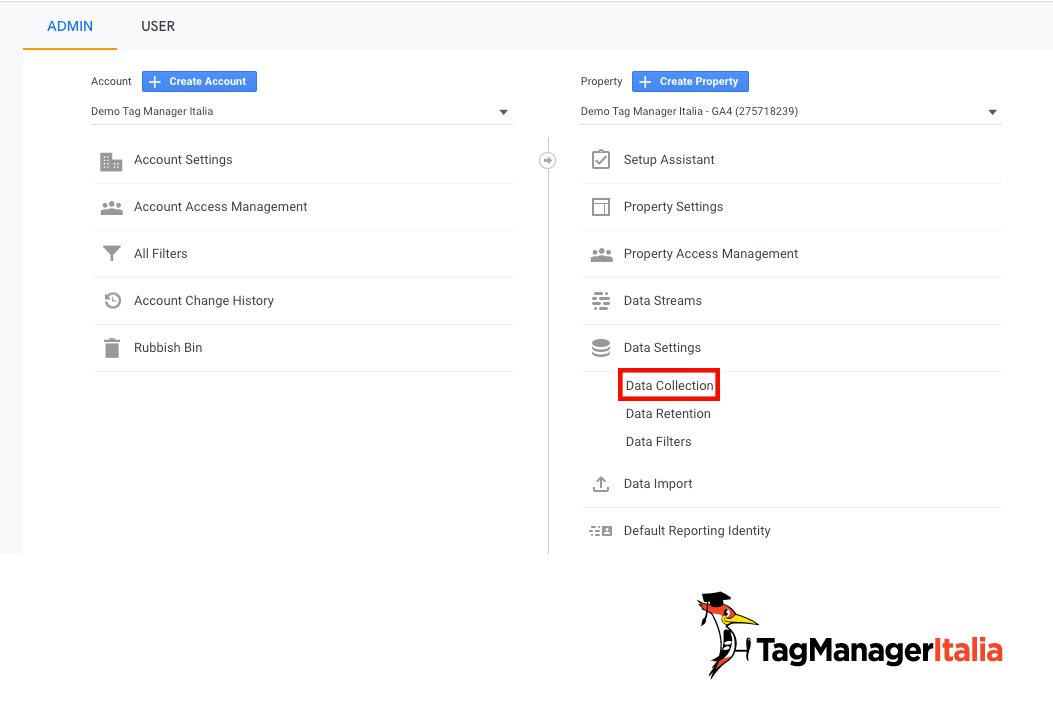Select account Demo Tag Manager Italia
This screenshot has height=717, width=1053.
(x=302, y=111)
